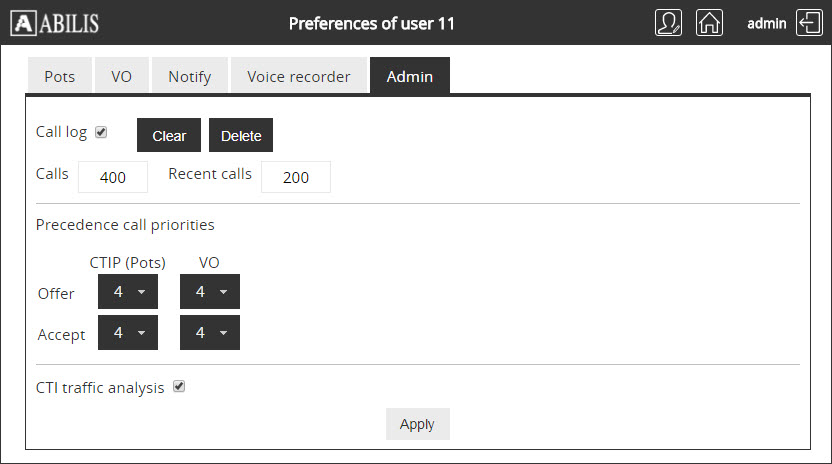832x464 pixels.
Task: Log out using the exit icon
Action: click(808, 23)
